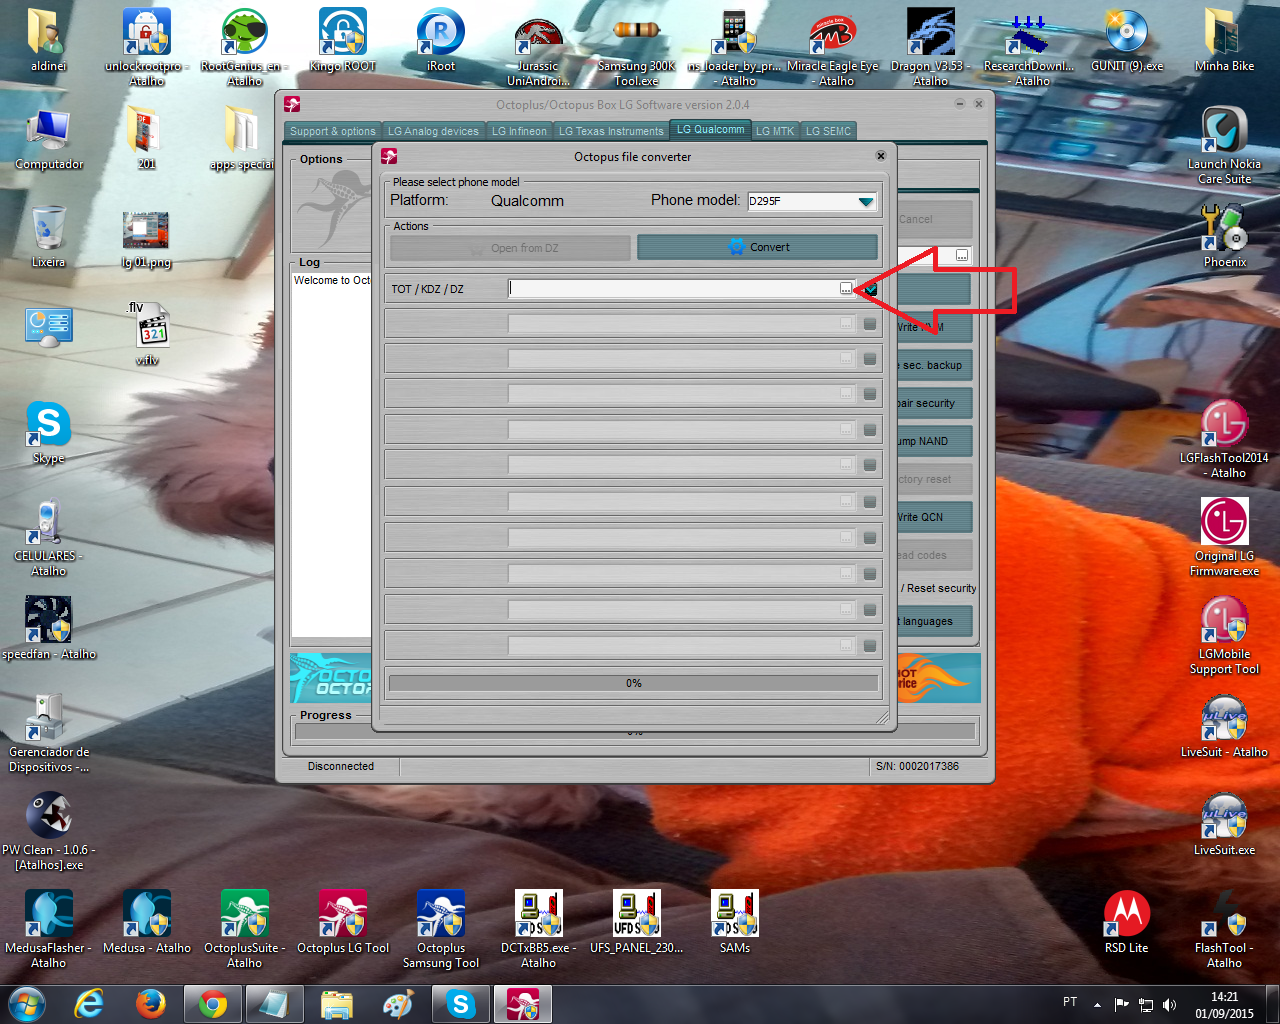
Task: Click the sec. backup button in the main window
Action: point(934,365)
